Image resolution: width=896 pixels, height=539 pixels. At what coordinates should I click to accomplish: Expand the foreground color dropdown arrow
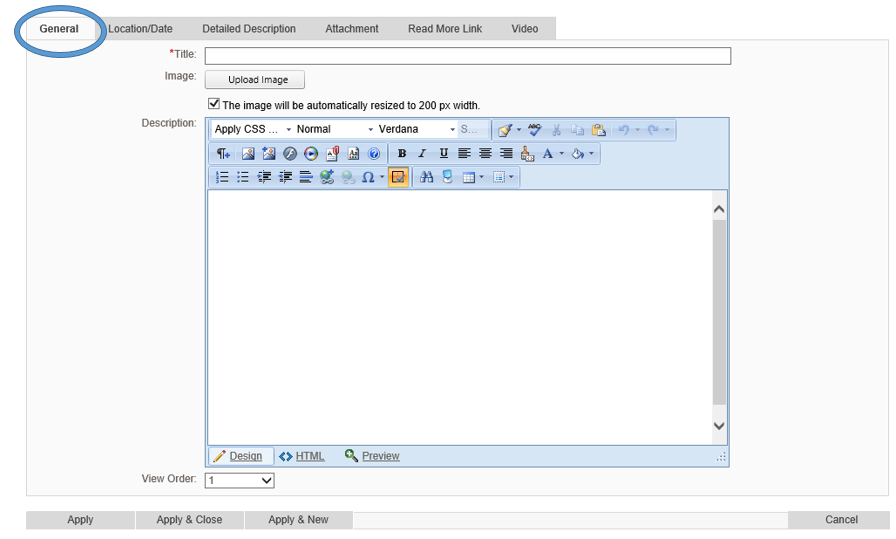point(562,153)
